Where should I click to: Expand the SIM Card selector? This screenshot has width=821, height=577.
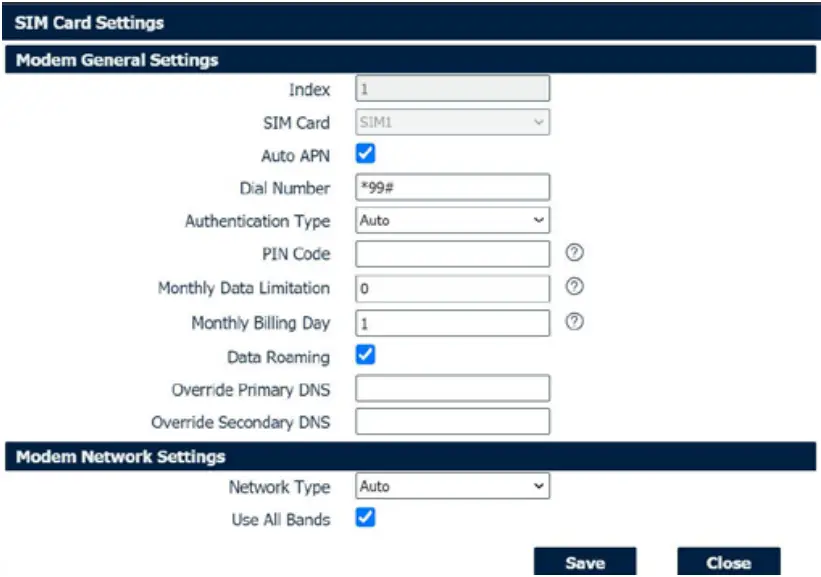(x=452, y=121)
